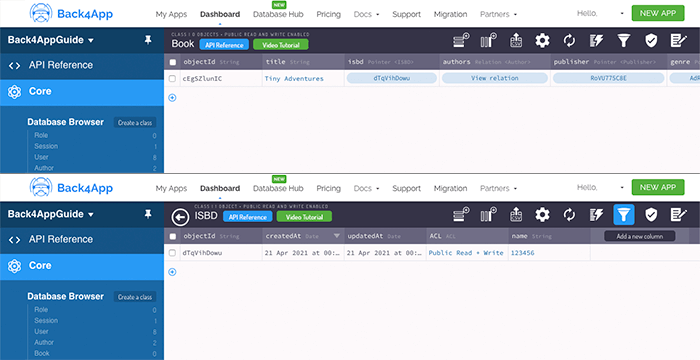Refresh the Book class data
Image resolution: width=700 pixels, height=360 pixels.
(569, 41)
